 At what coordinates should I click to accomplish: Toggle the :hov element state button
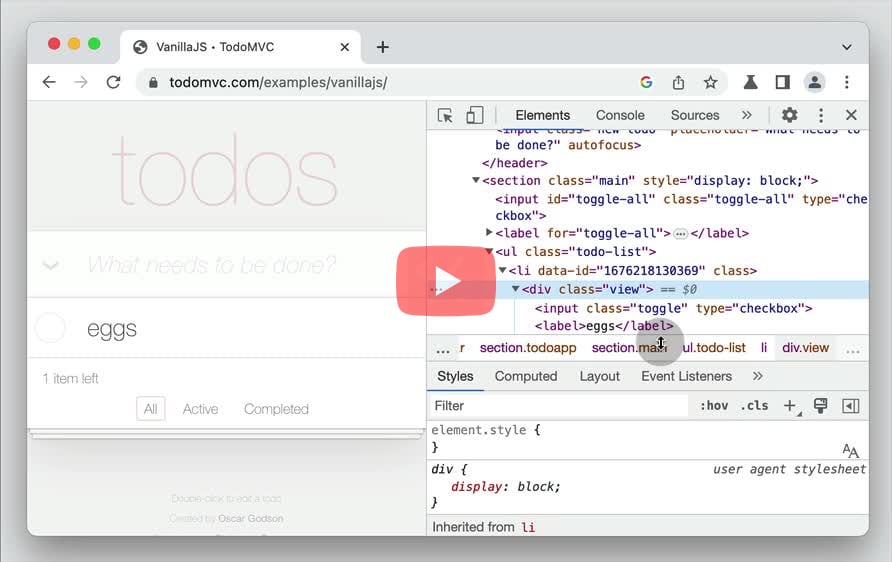point(714,406)
